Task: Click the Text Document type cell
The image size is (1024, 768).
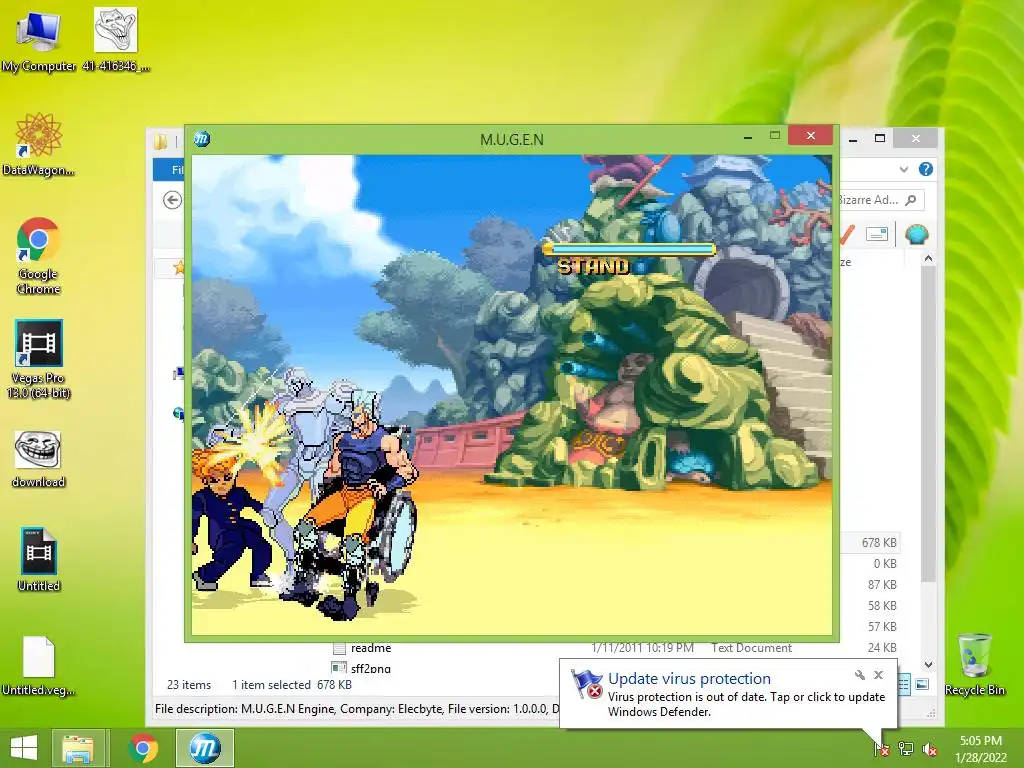Action: (x=751, y=648)
